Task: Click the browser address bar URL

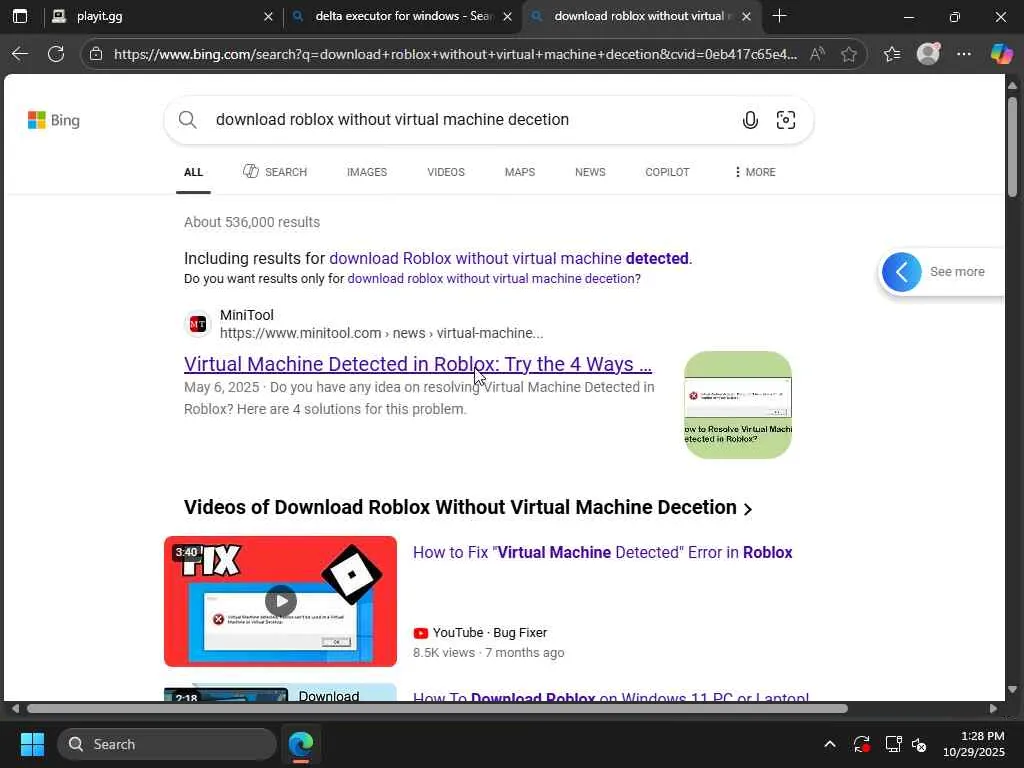Action: coord(455,54)
